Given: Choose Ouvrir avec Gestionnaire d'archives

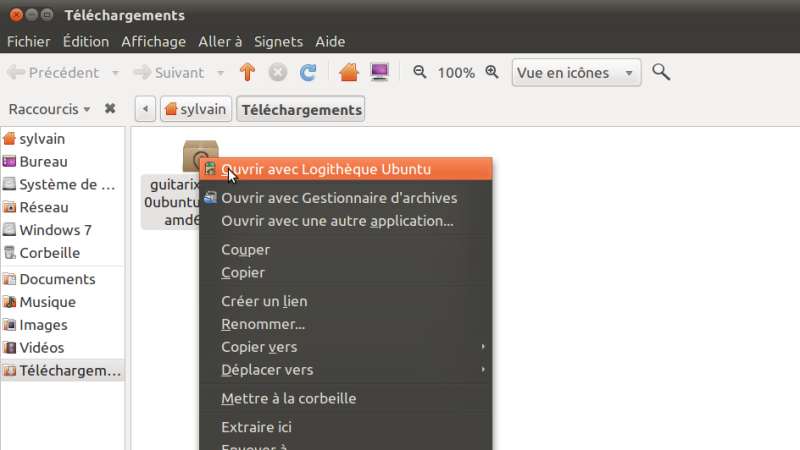Looking at the screenshot, I should tap(346, 198).
